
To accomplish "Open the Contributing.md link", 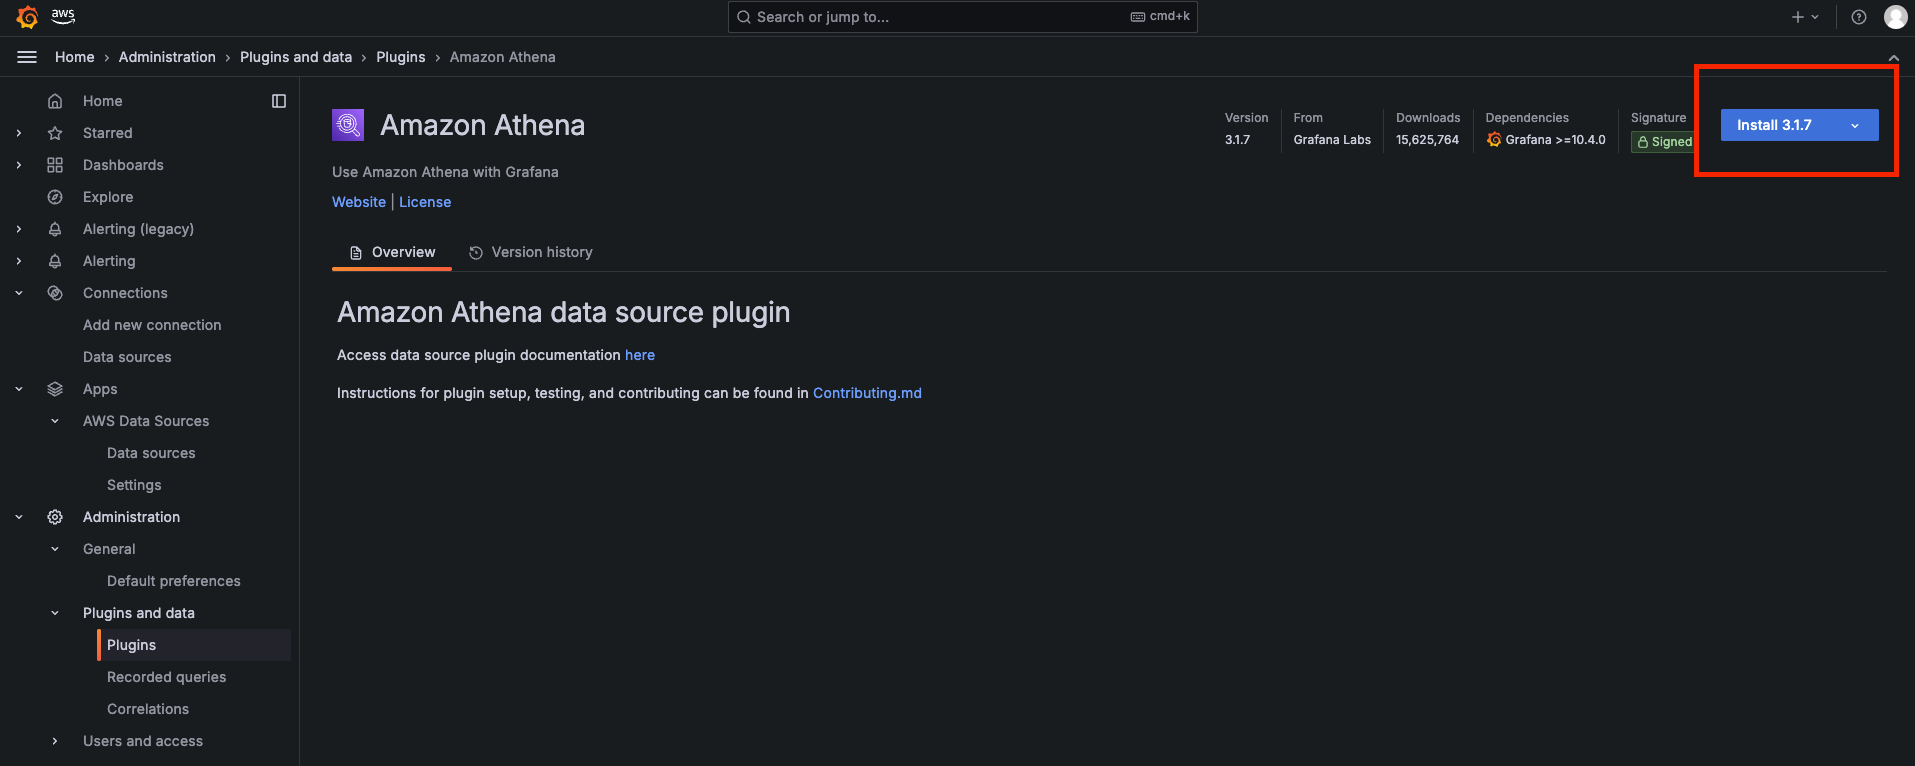I will (x=867, y=393).
